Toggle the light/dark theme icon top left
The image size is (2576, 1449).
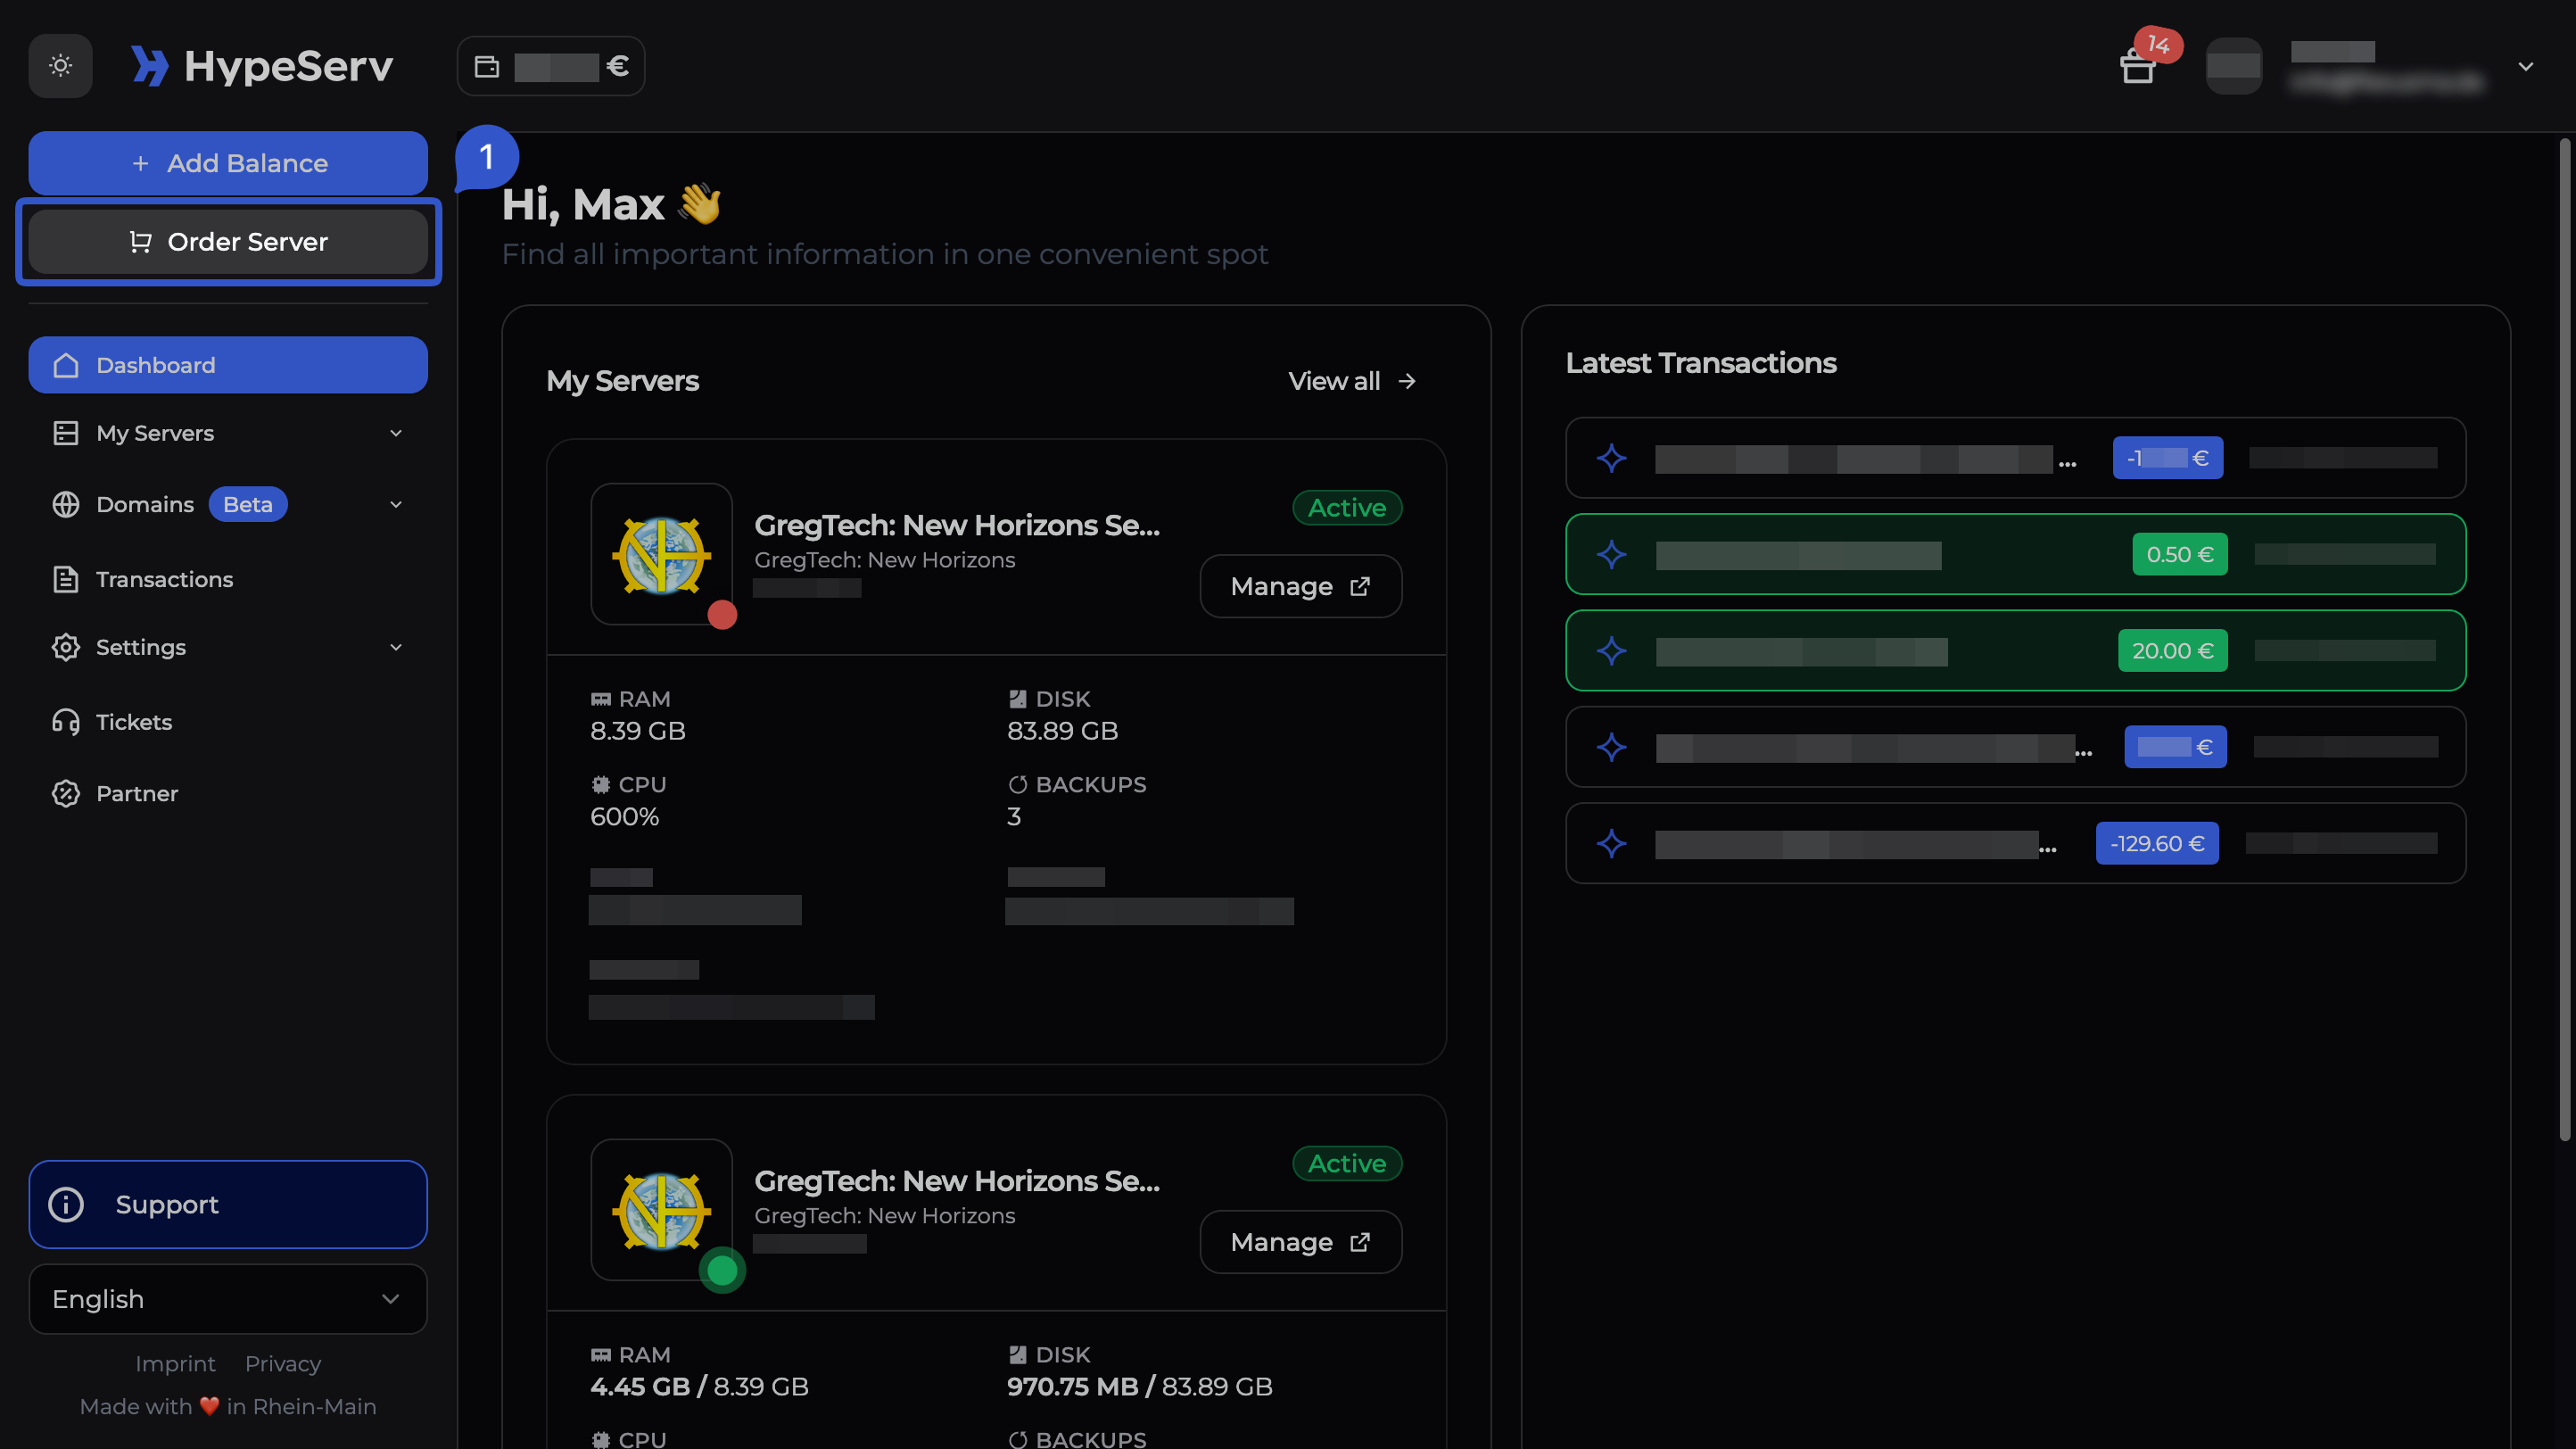59,65
